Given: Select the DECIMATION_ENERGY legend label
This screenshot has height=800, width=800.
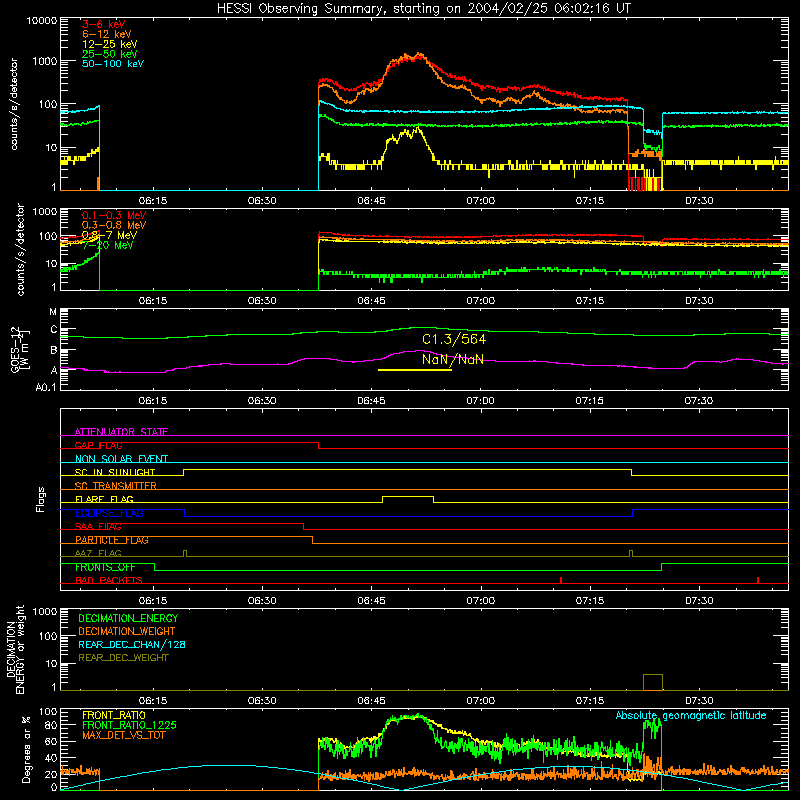Looking at the screenshot, I should point(128,618).
